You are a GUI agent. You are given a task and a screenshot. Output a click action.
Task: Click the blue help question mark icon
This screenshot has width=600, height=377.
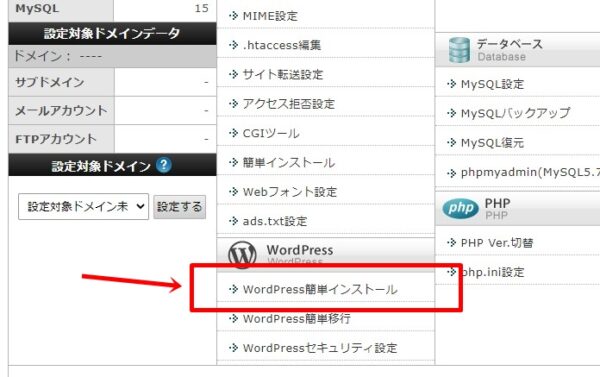(x=163, y=165)
